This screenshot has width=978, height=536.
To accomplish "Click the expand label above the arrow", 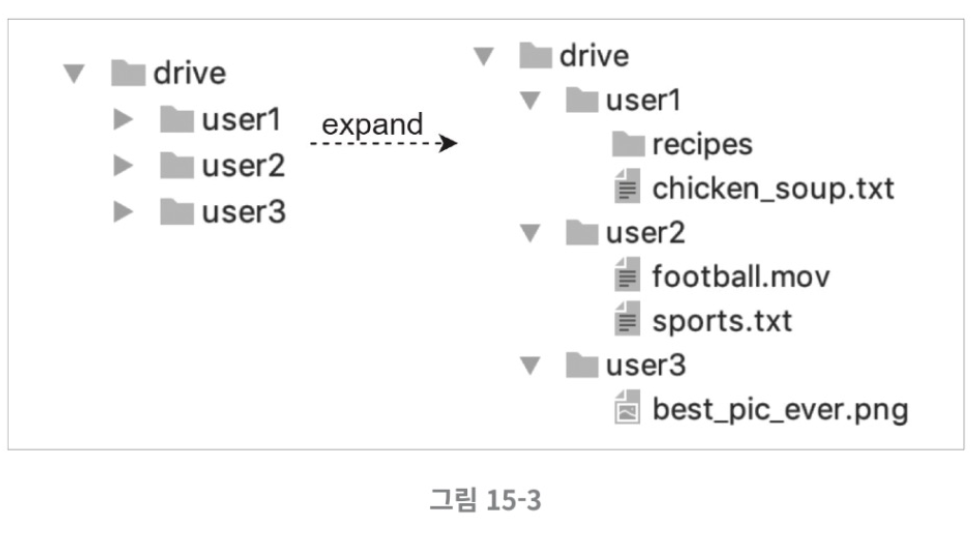I will [372, 125].
